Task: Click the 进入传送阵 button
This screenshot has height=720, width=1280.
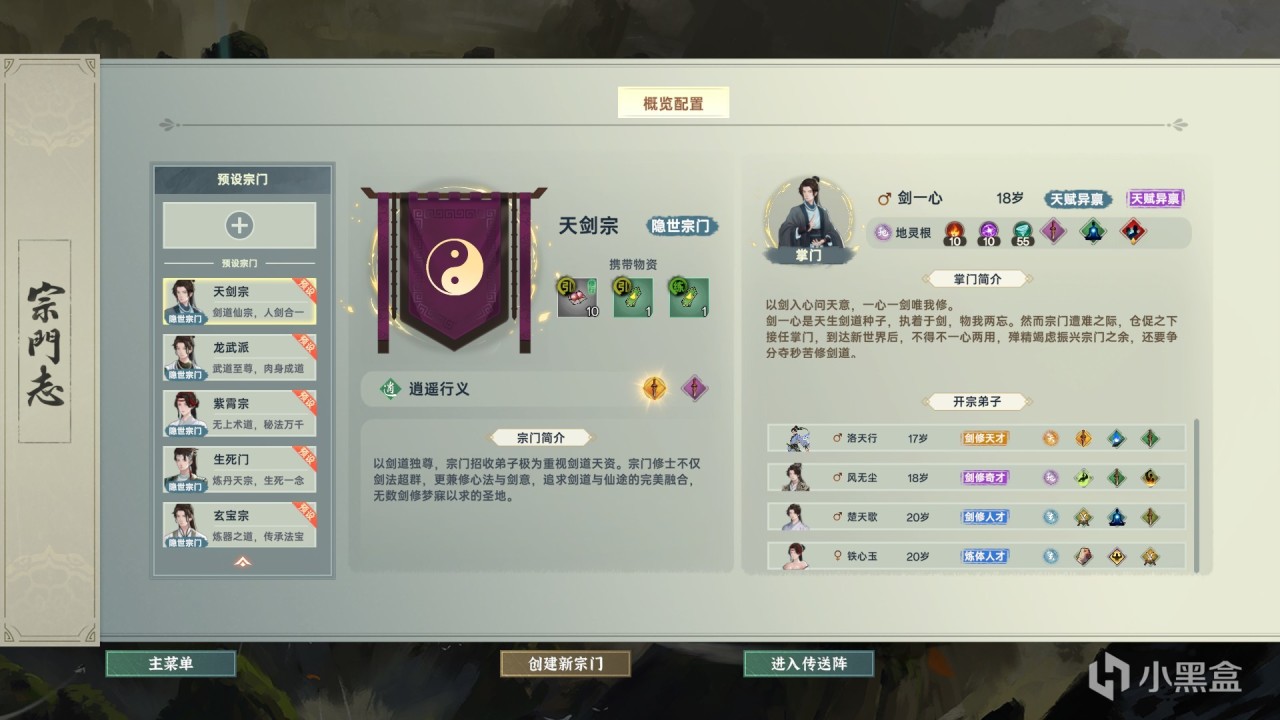Action: click(x=809, y=663)
